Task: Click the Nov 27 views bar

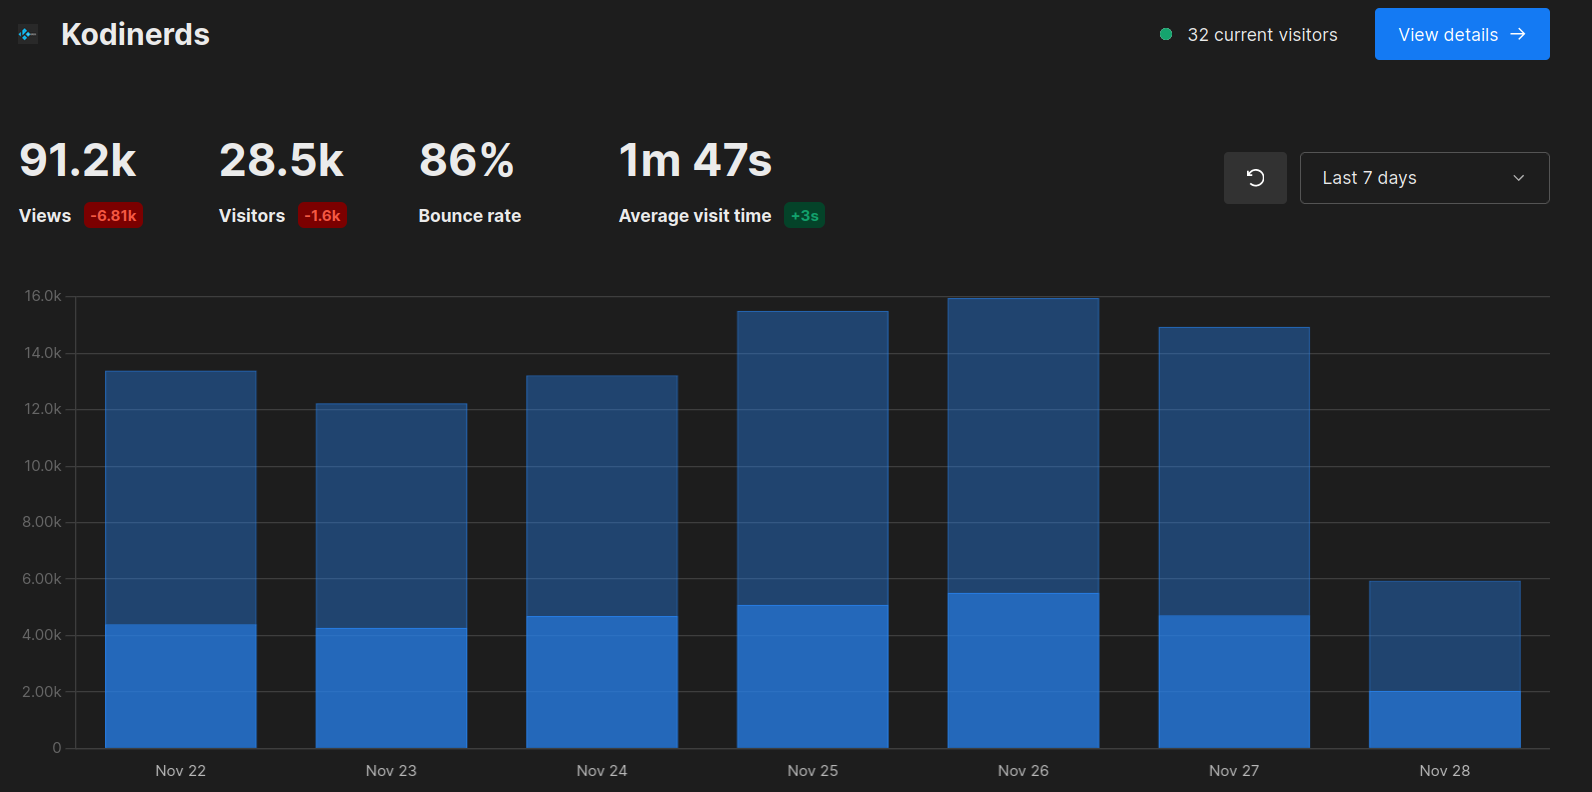Action: [1234, 471]
